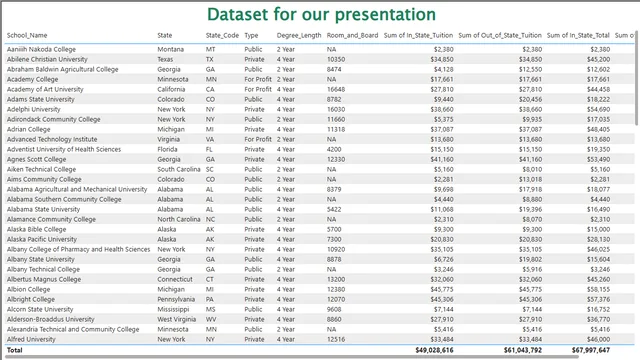640x360 pixels.
Task: Click the horizontal scrollbar below the table
Action: tap(292, 357)
